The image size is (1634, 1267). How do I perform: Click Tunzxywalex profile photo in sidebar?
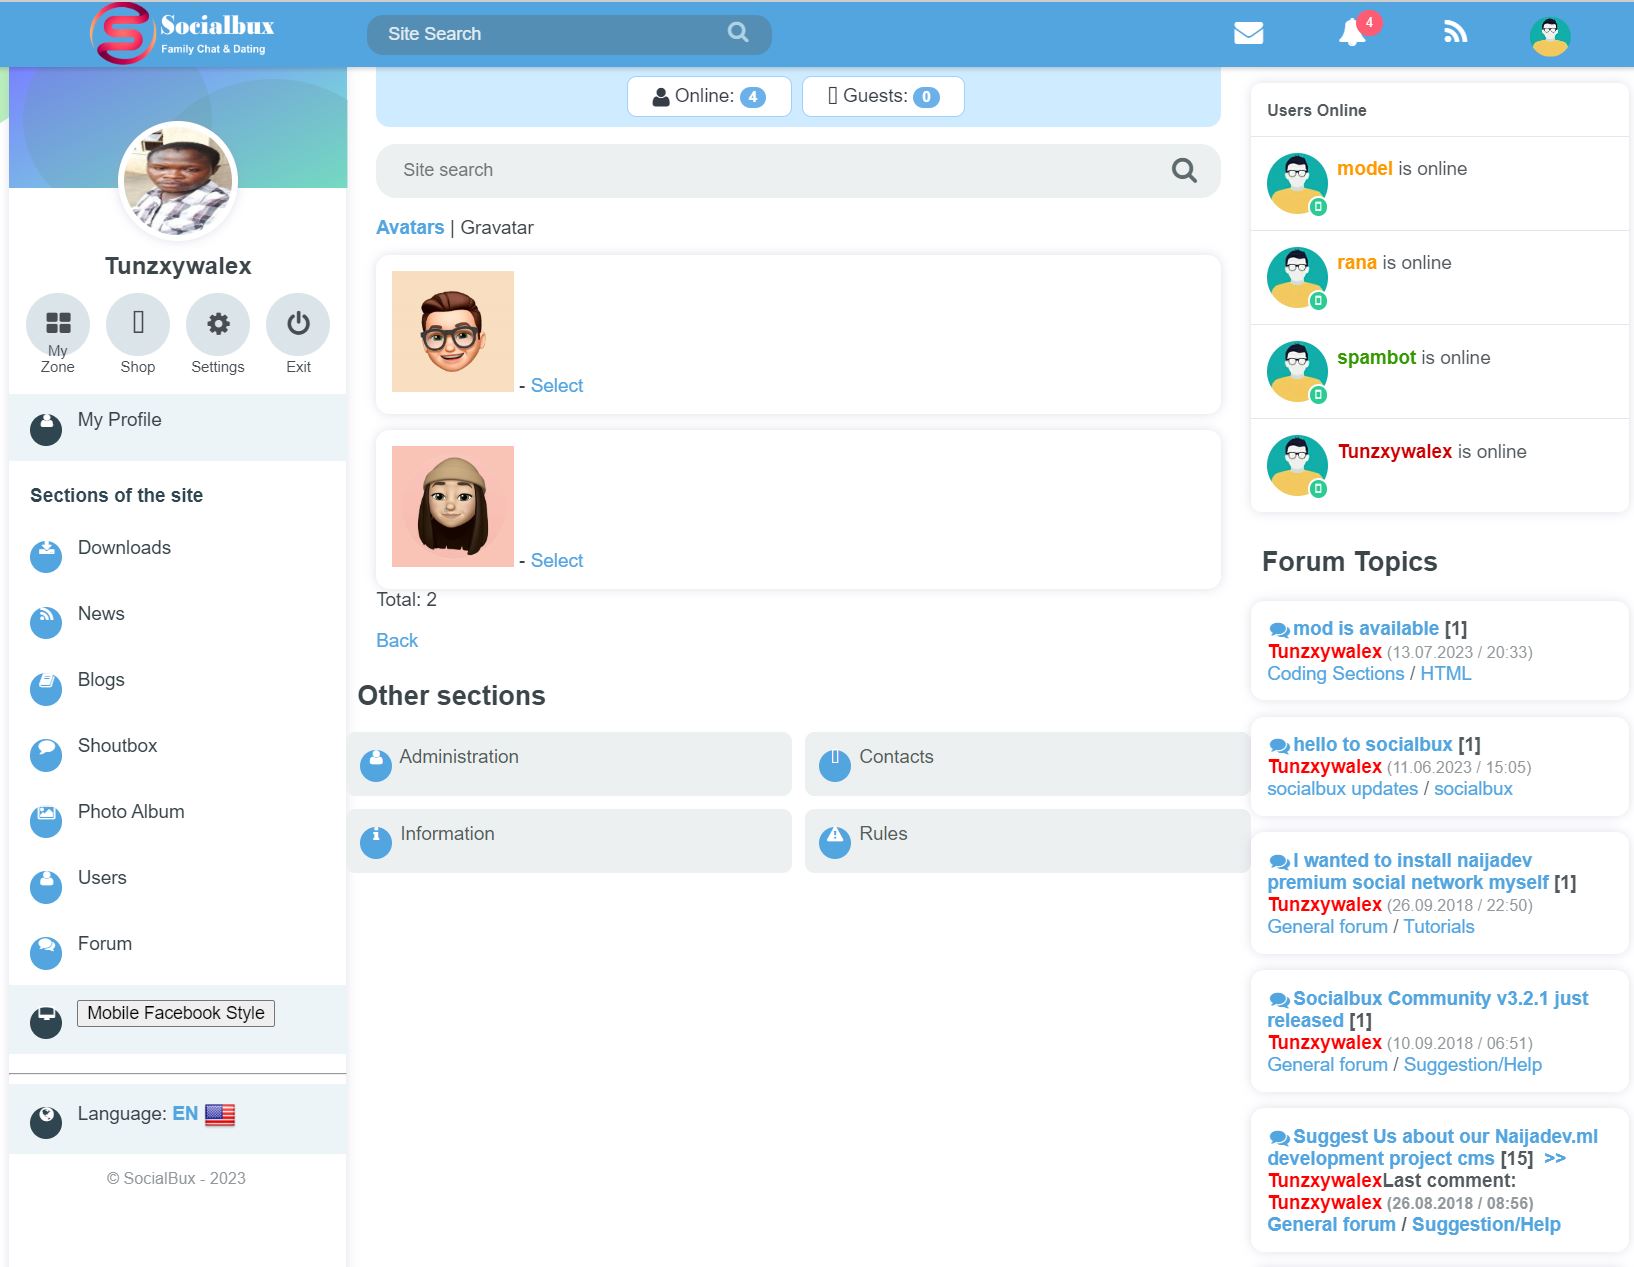point(178,181)
